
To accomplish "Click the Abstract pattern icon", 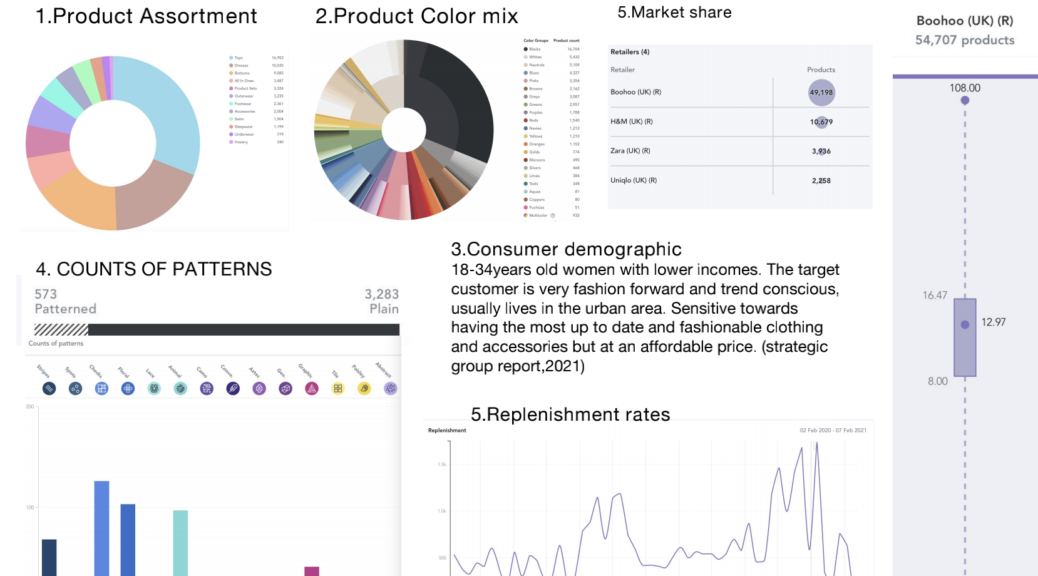I will tap(390, 389).
